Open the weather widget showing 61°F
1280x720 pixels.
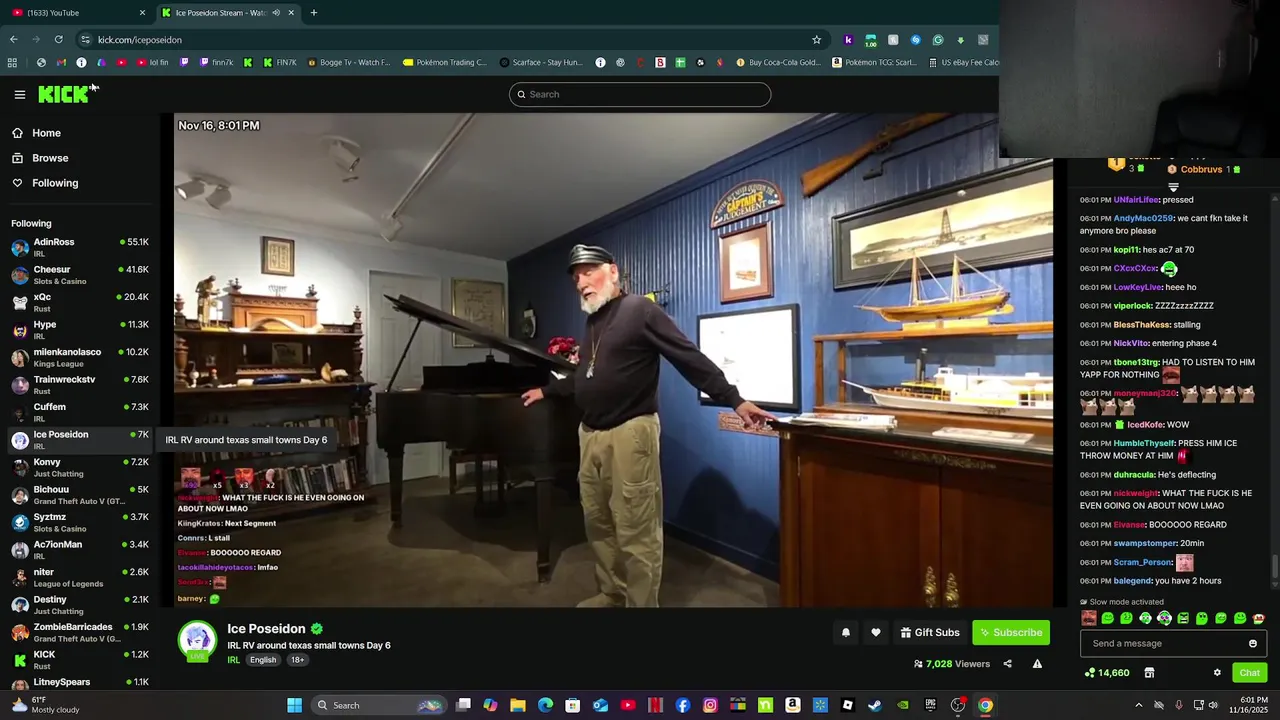45,705
